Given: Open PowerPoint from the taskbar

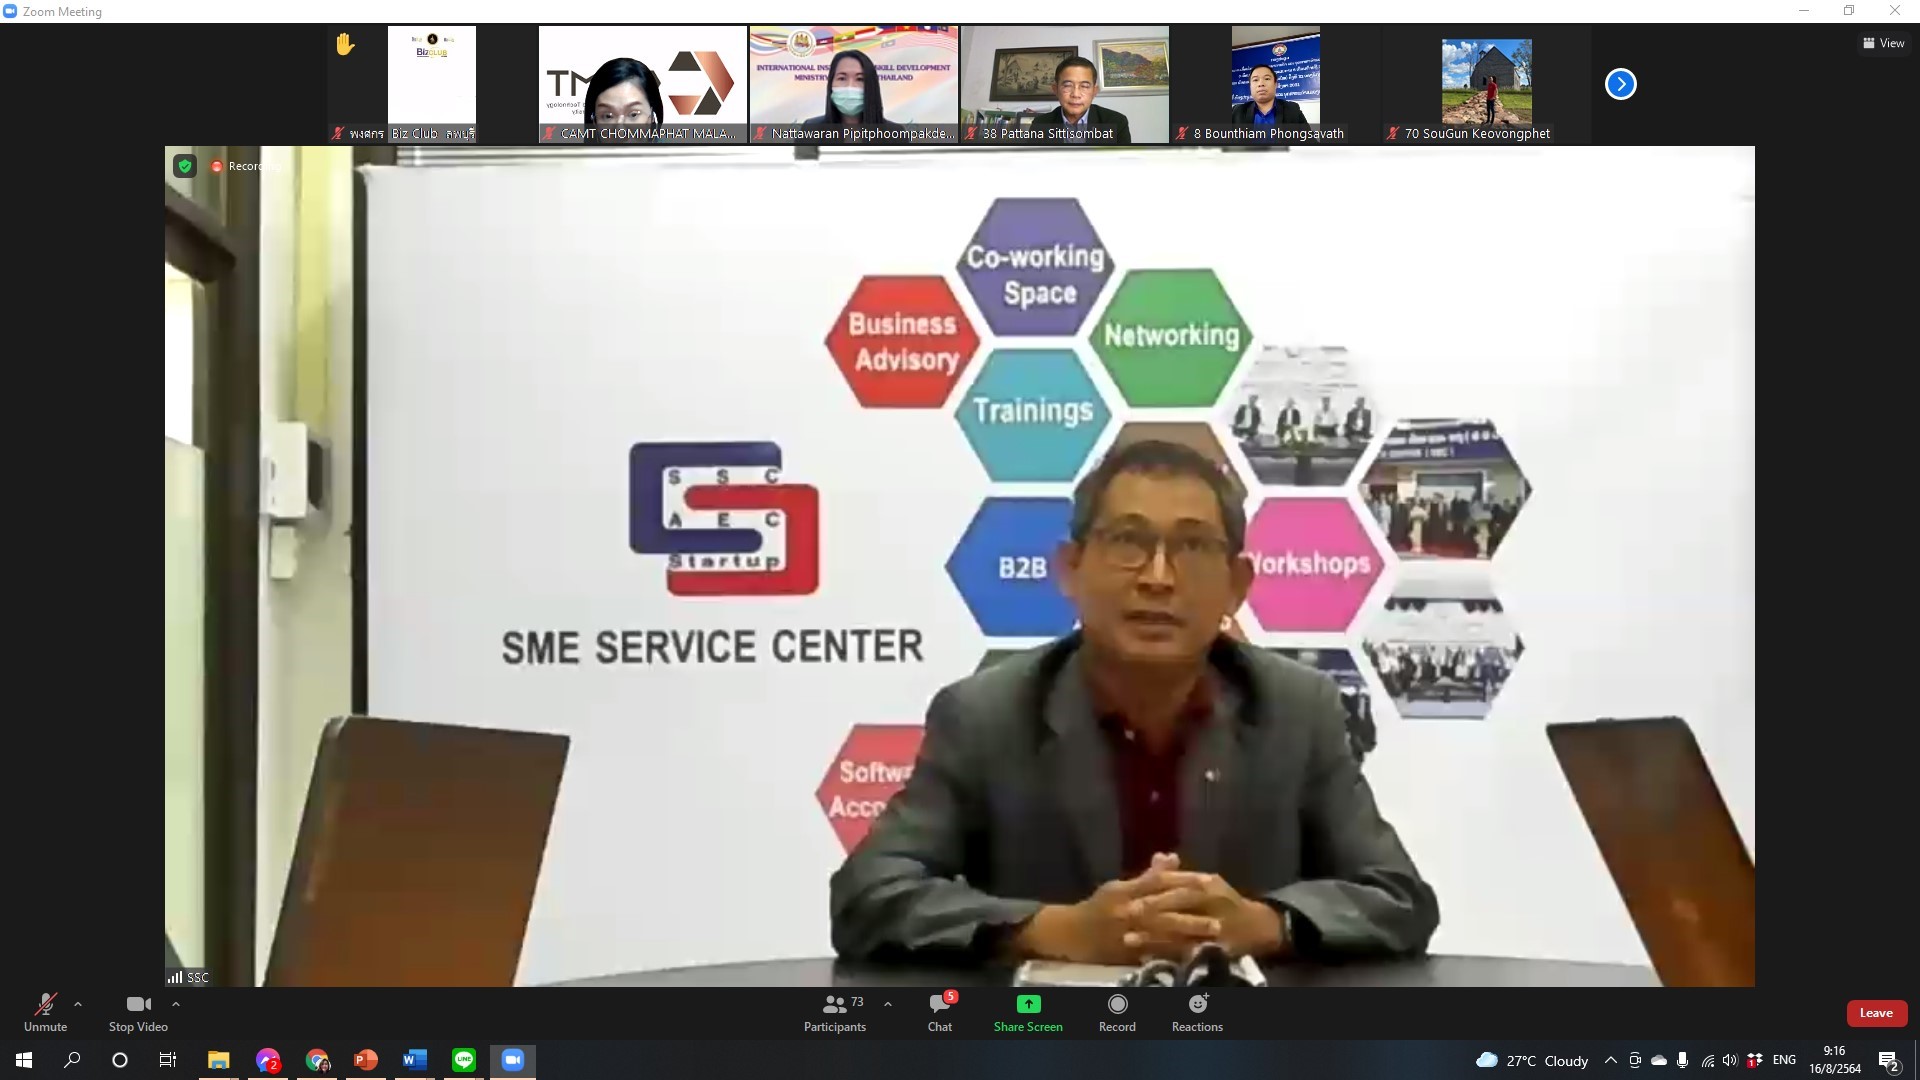Looking at the screenshot, I should 366,1060.
